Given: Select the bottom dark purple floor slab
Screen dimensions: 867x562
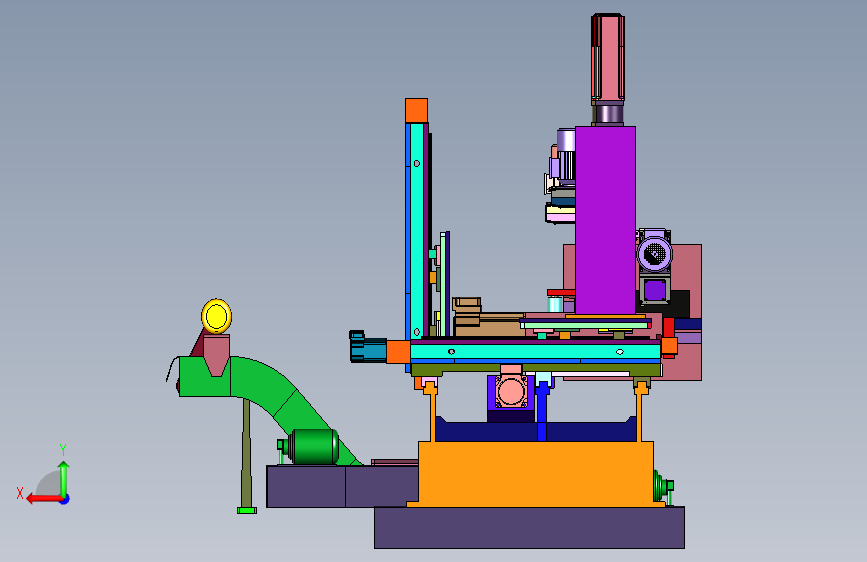Looking at the screenshot, I should (529, 528).
